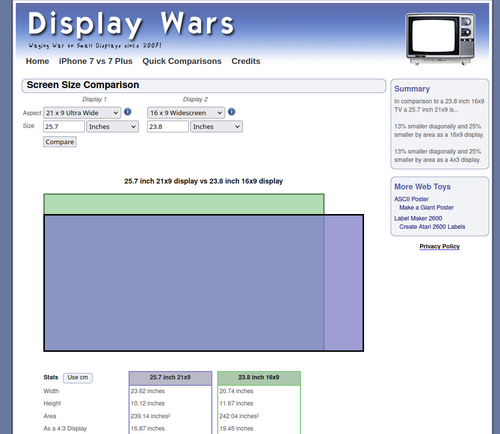Open the Label Maker 2600 link
Viewport: 500px width, 434px height.
(418, 218)
